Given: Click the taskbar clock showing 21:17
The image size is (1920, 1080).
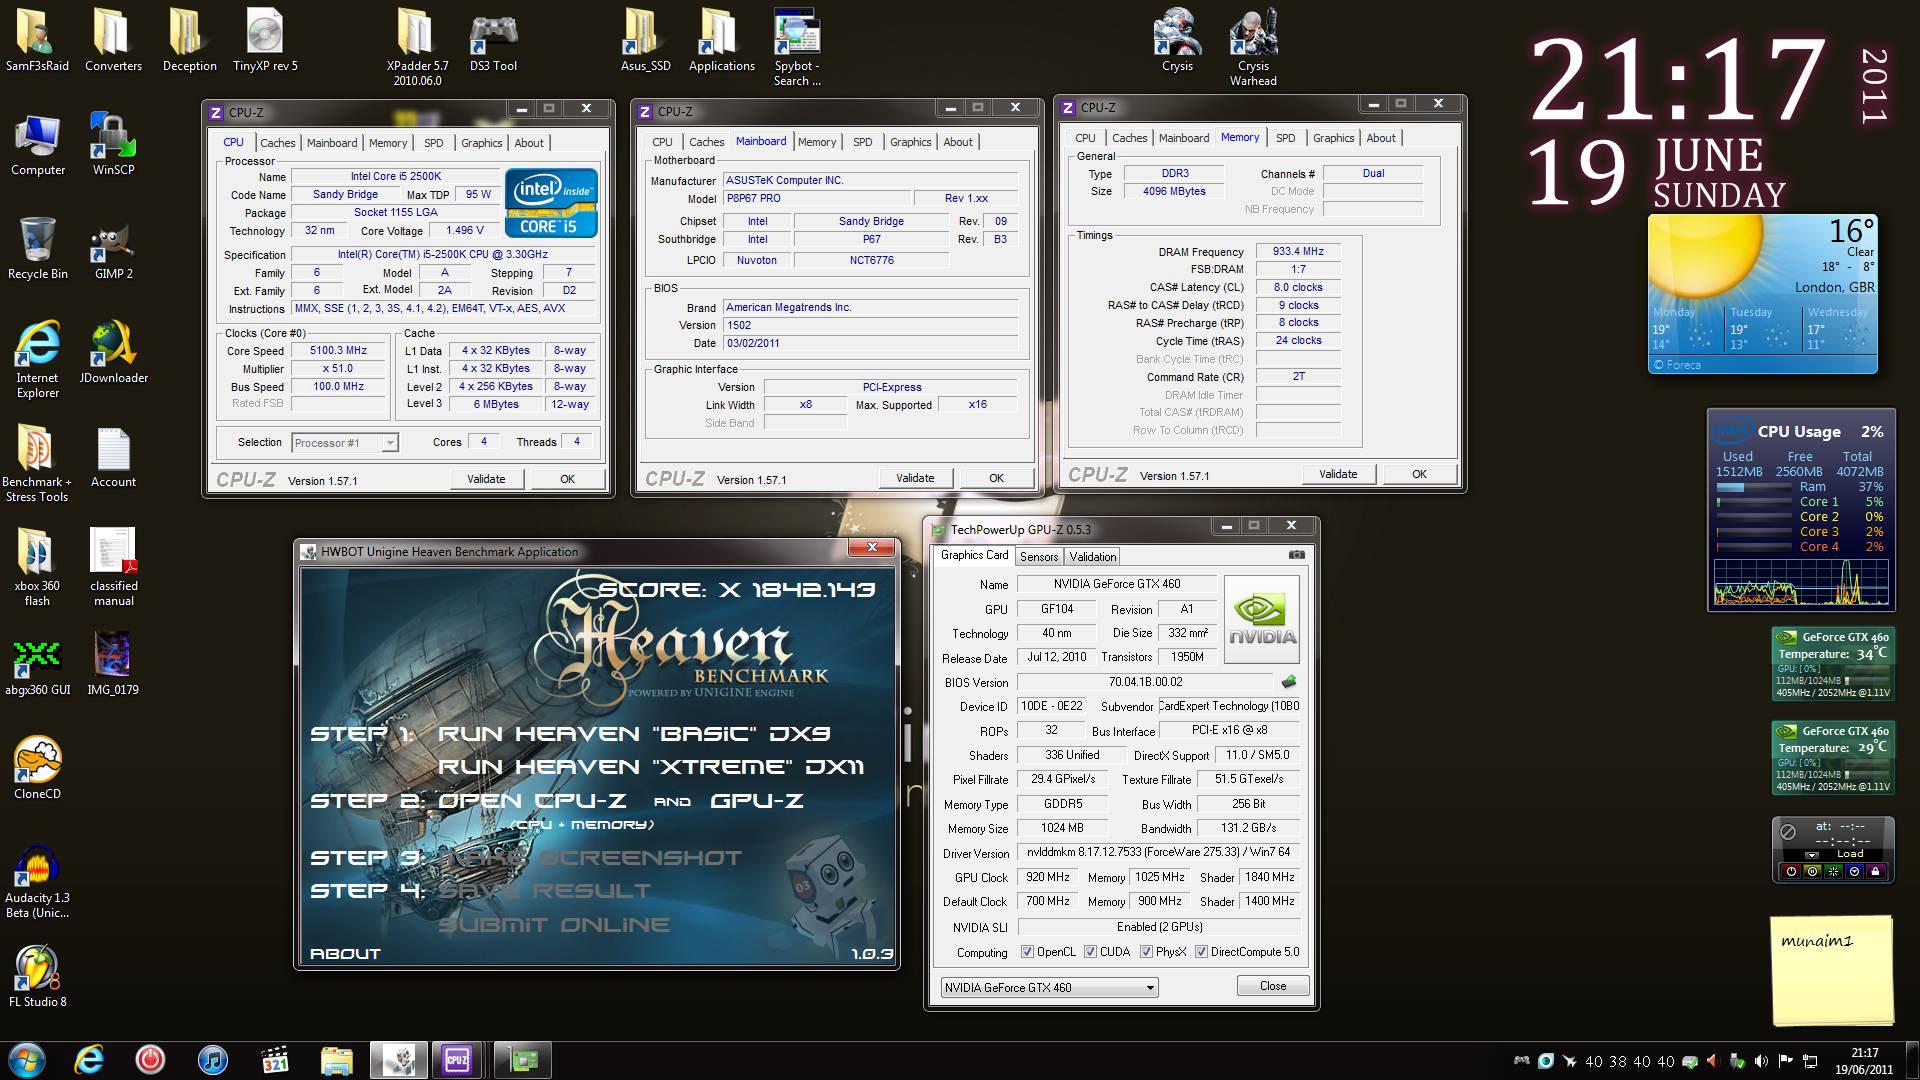Looking at the screenshot, I should pos(1864,1060).
